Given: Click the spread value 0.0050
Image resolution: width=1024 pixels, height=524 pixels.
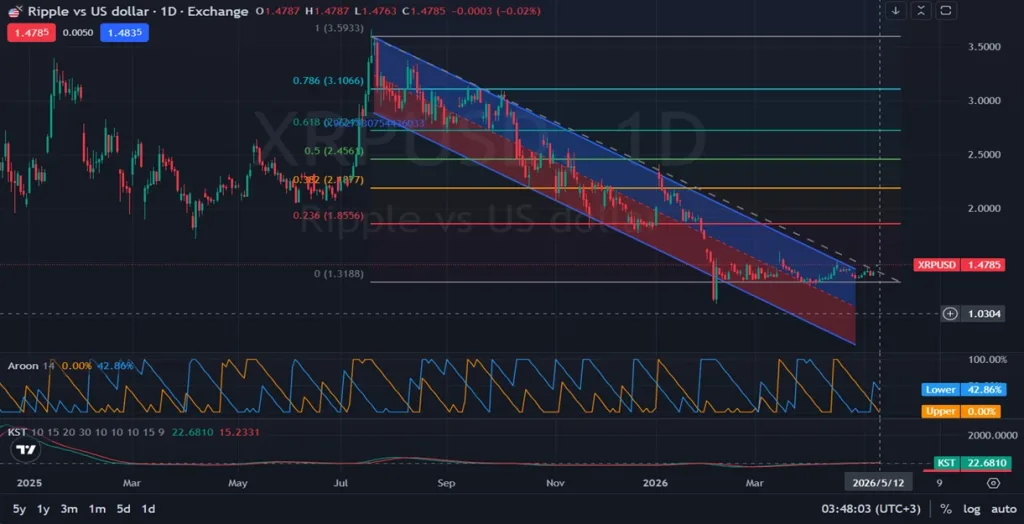Looking at the screenshot, I should tap(78, 33).
